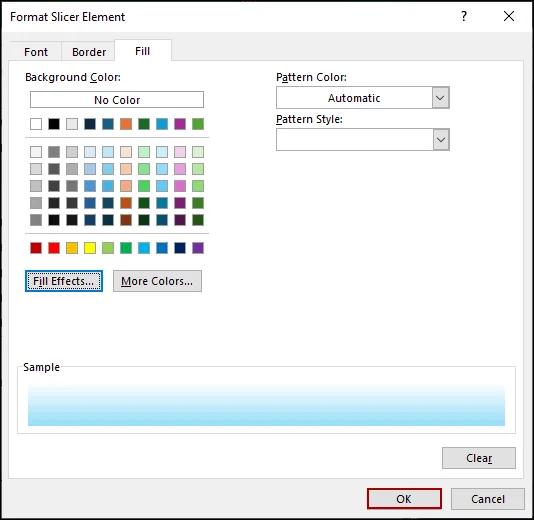Screen dimensions: 534x520
Task: Pick the light blue-green swatch ending the top theme row
Action: pyautogui.click(x=198, y=124)
